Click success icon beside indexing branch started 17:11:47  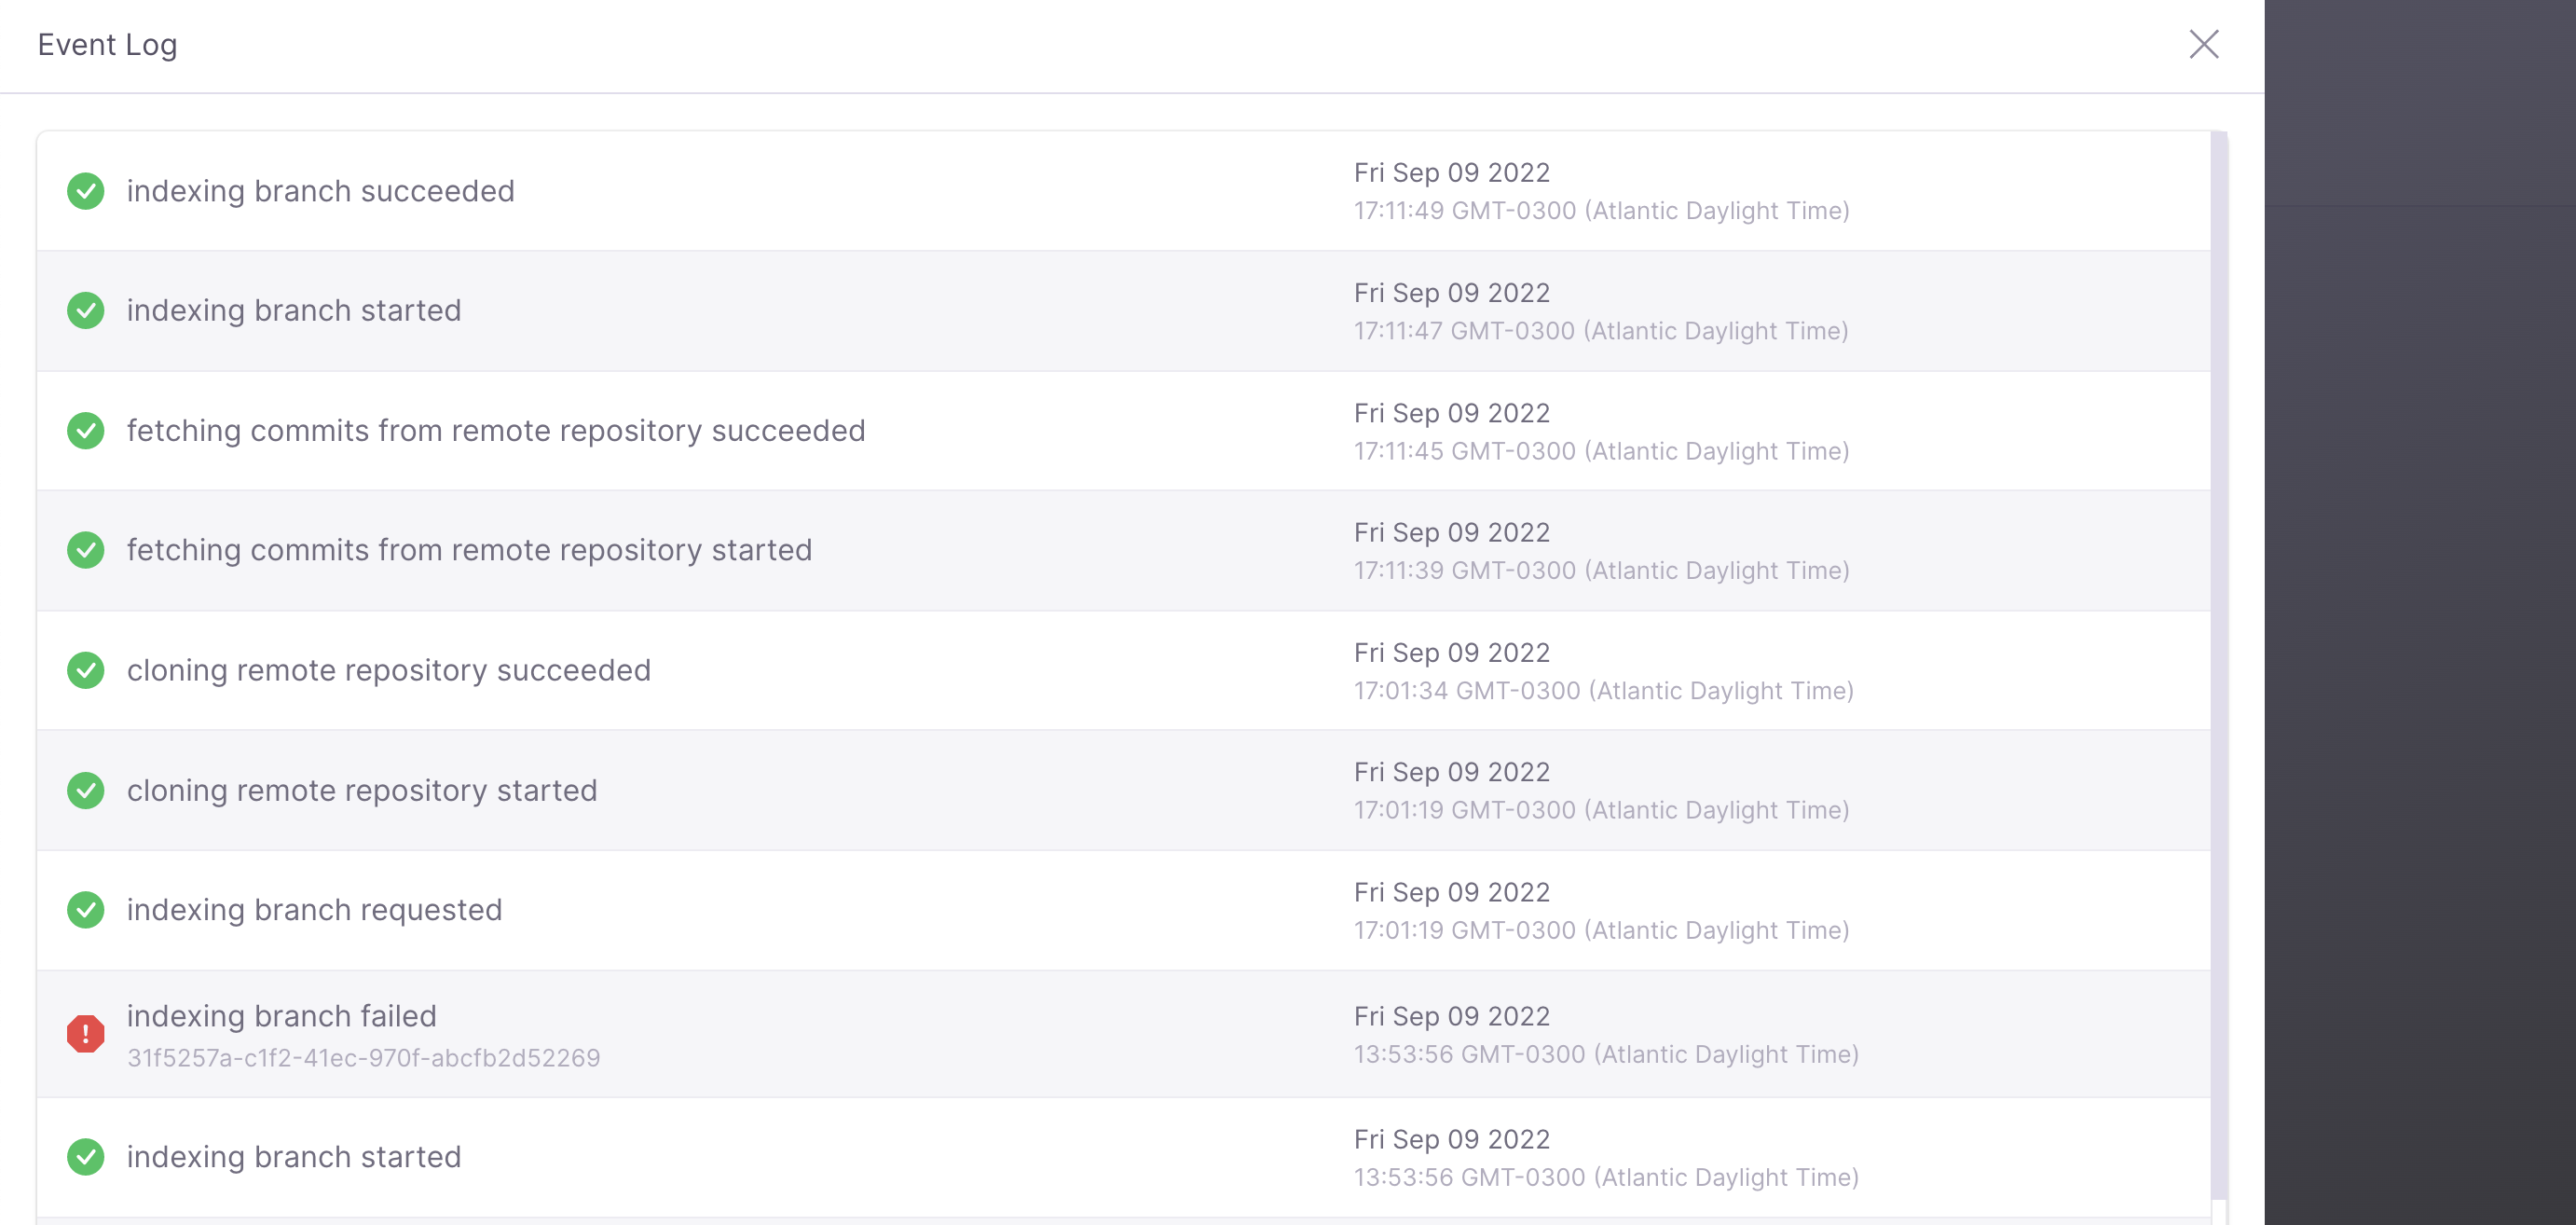click(86, 311)
